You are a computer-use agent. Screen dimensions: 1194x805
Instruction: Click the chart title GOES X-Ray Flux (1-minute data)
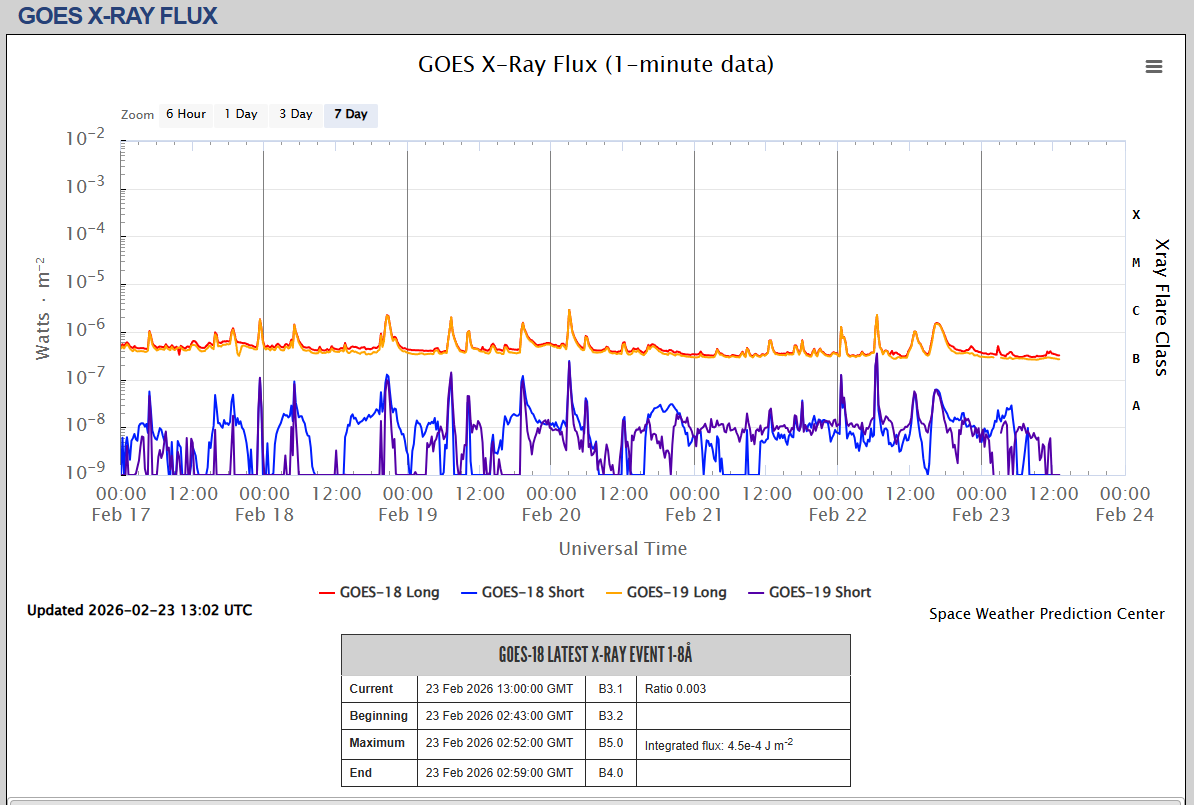tap(595, 64)
